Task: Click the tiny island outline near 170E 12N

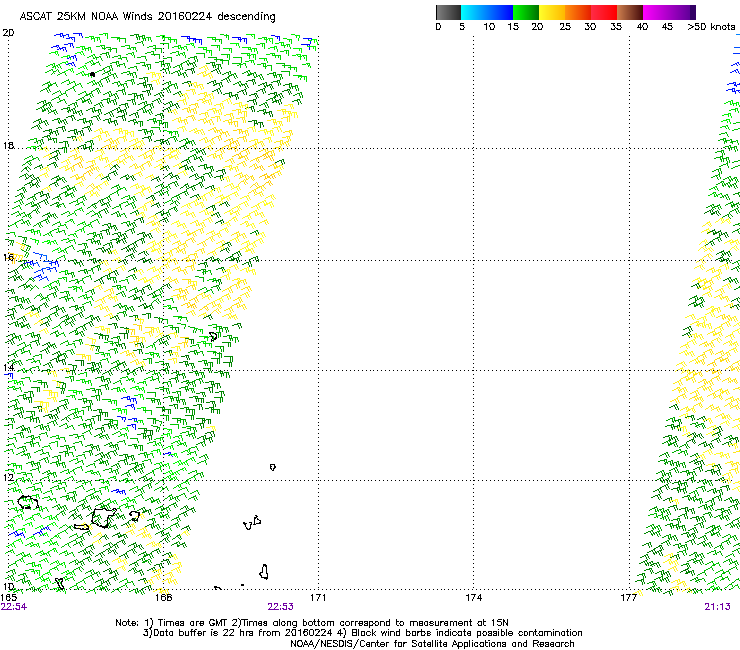Action: [273, 467]
